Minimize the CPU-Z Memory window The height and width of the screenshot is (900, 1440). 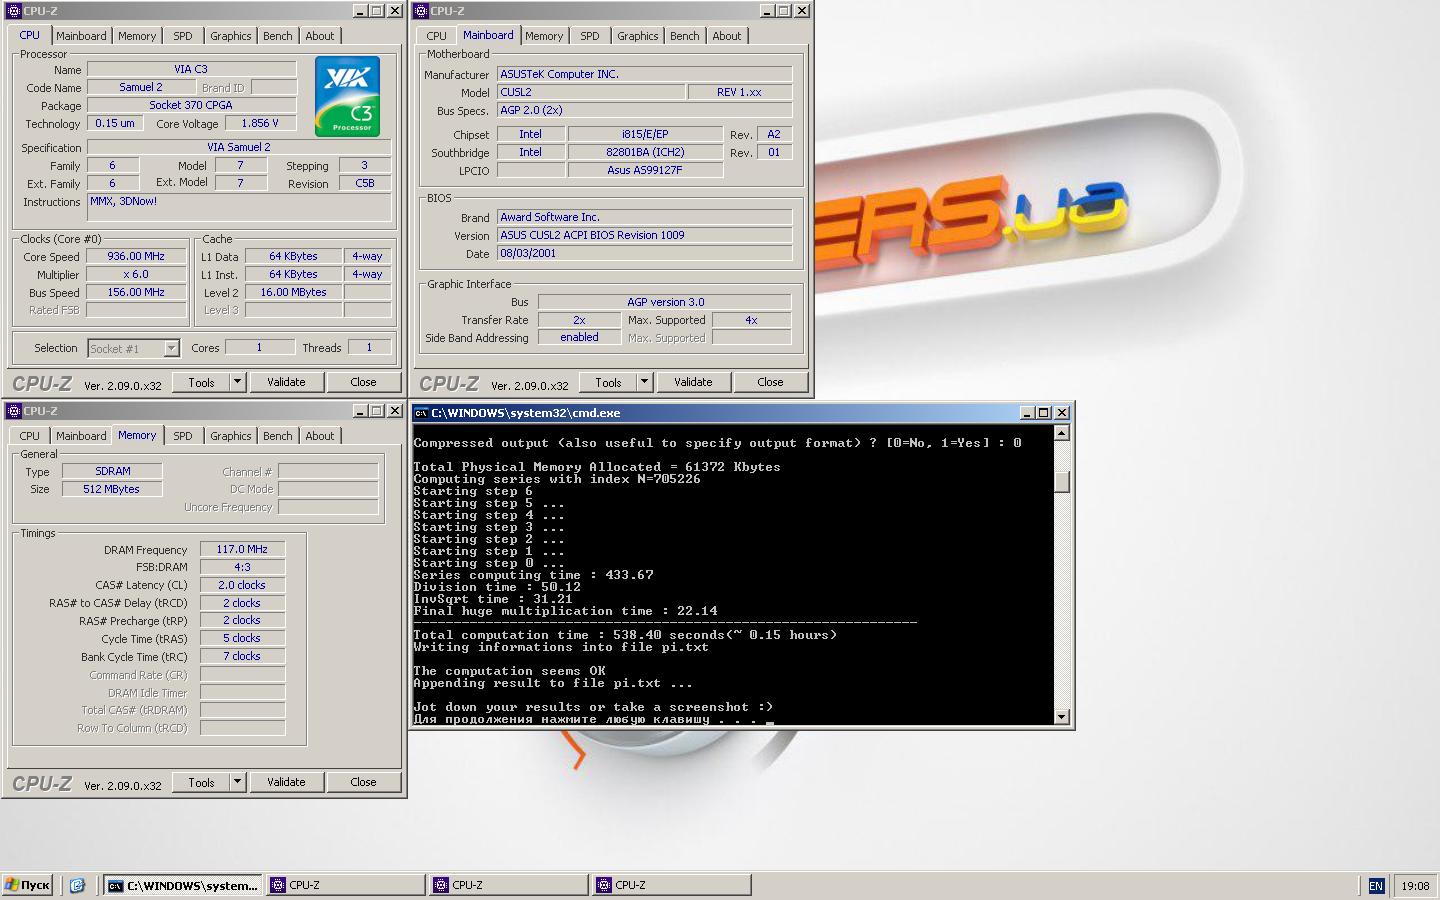point(360,411)
